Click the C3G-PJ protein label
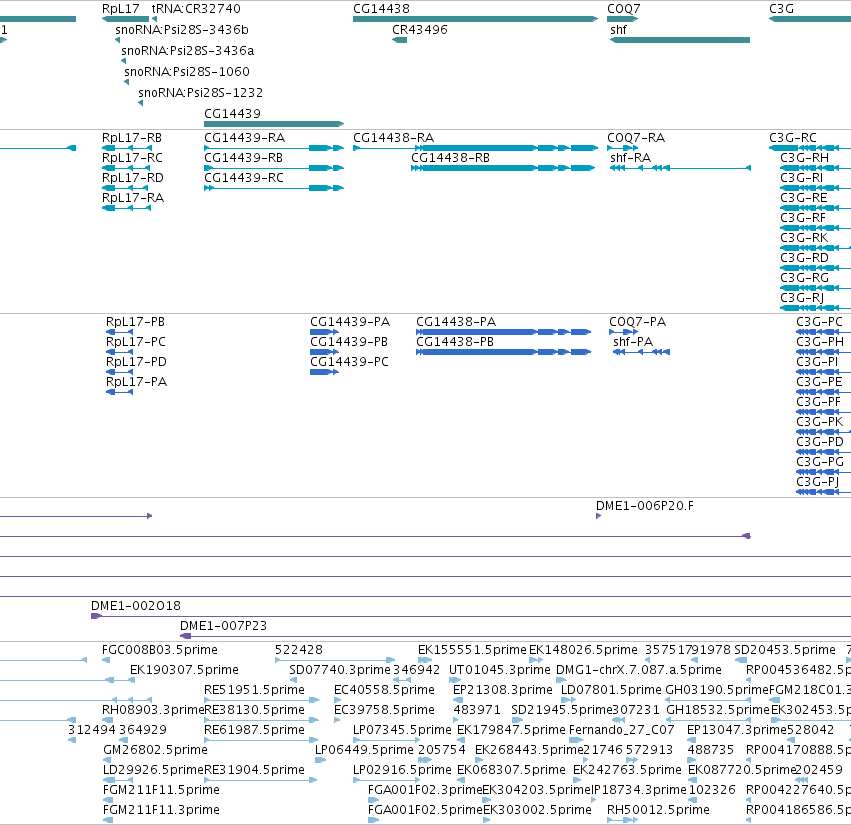Viewport: 851px width, 825px height. pyautogui.click(x=817, y=482)
